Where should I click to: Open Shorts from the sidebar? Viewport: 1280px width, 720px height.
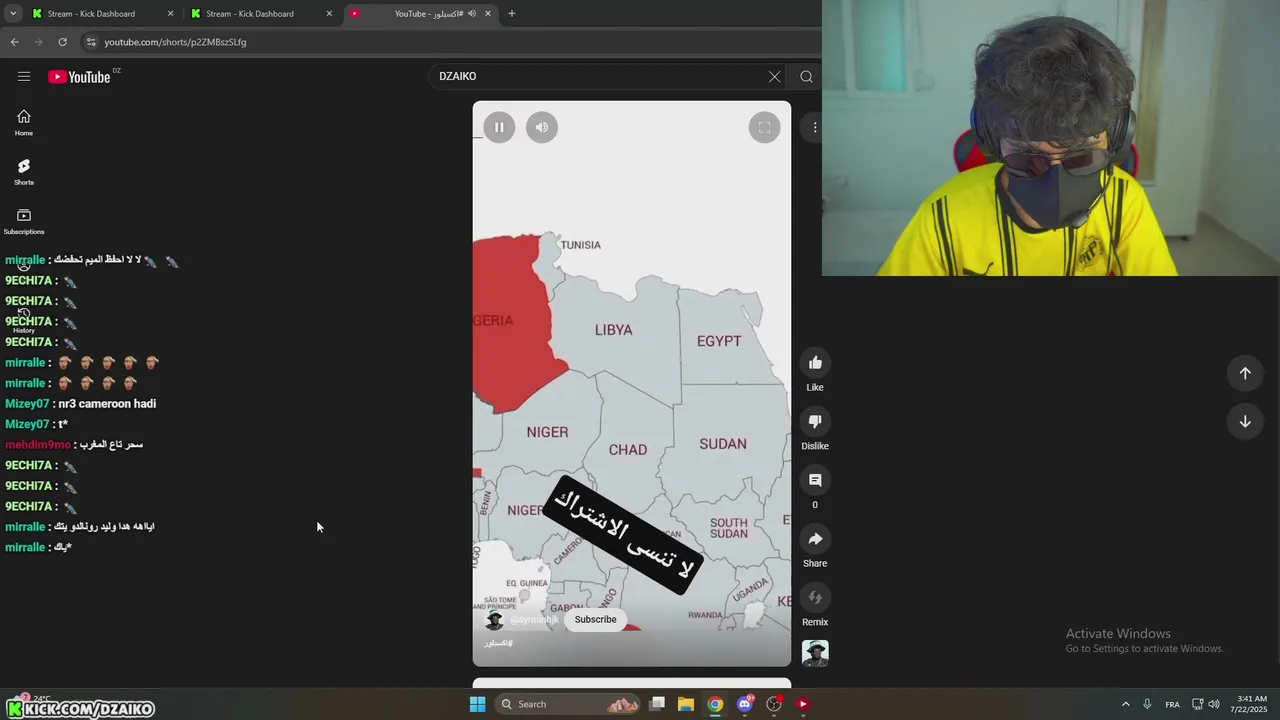[24, 172]
